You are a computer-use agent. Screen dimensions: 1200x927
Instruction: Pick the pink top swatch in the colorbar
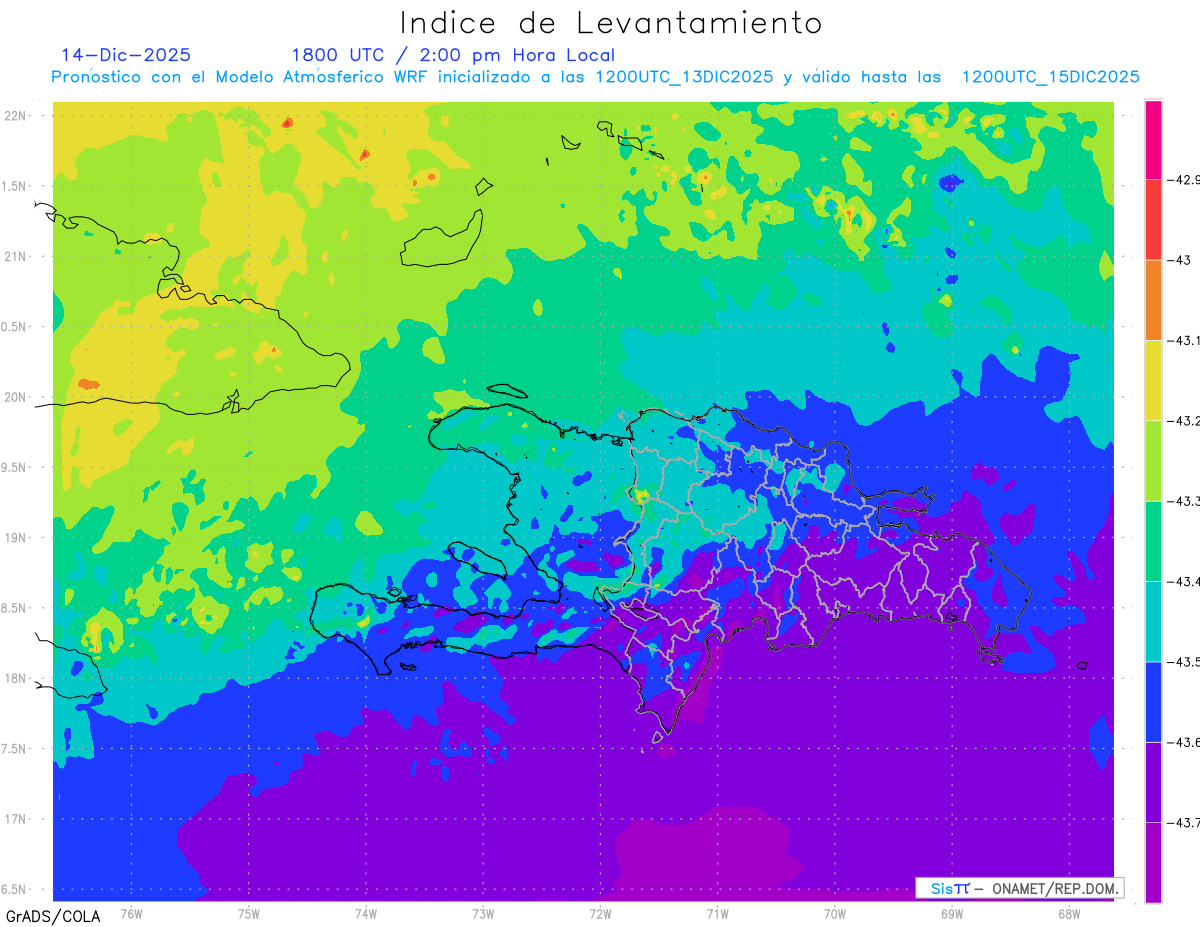[x=1153, y=140]
